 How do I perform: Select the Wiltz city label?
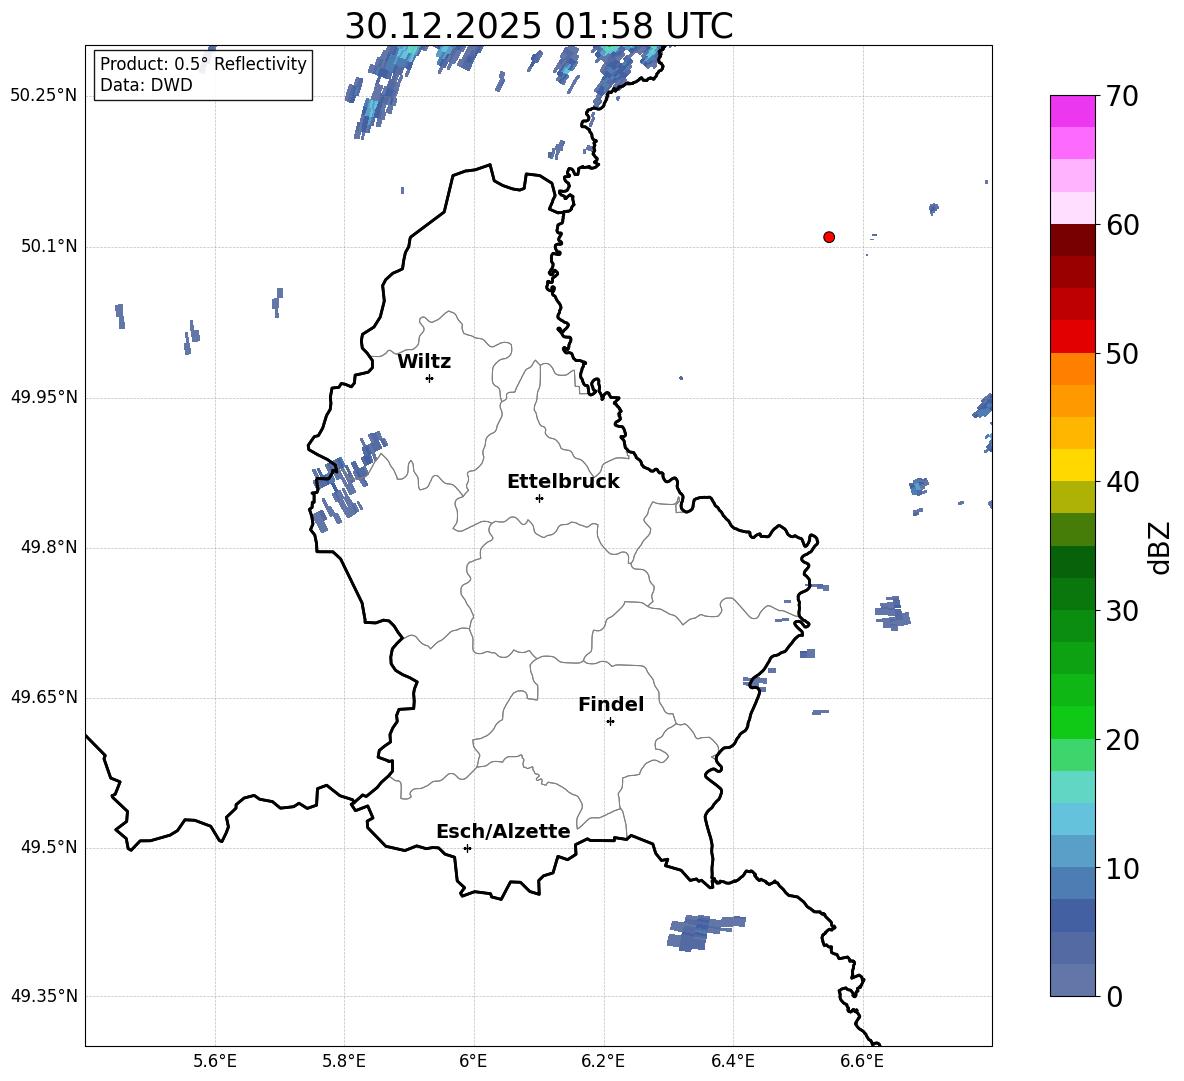[x=424, y=362]
